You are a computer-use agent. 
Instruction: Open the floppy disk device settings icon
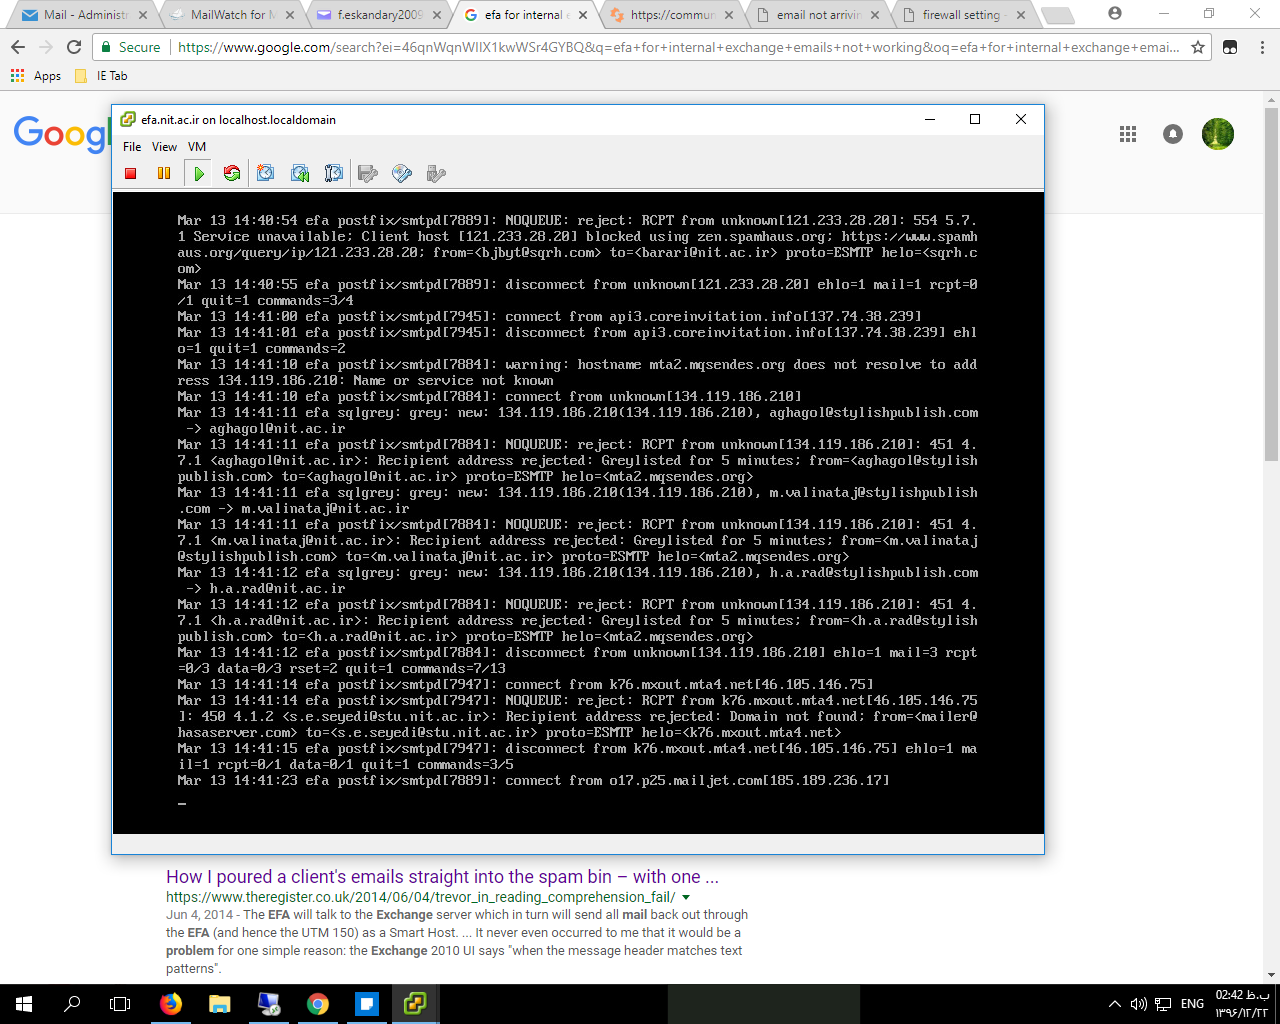pyautogui.click(x=367, y=173)
